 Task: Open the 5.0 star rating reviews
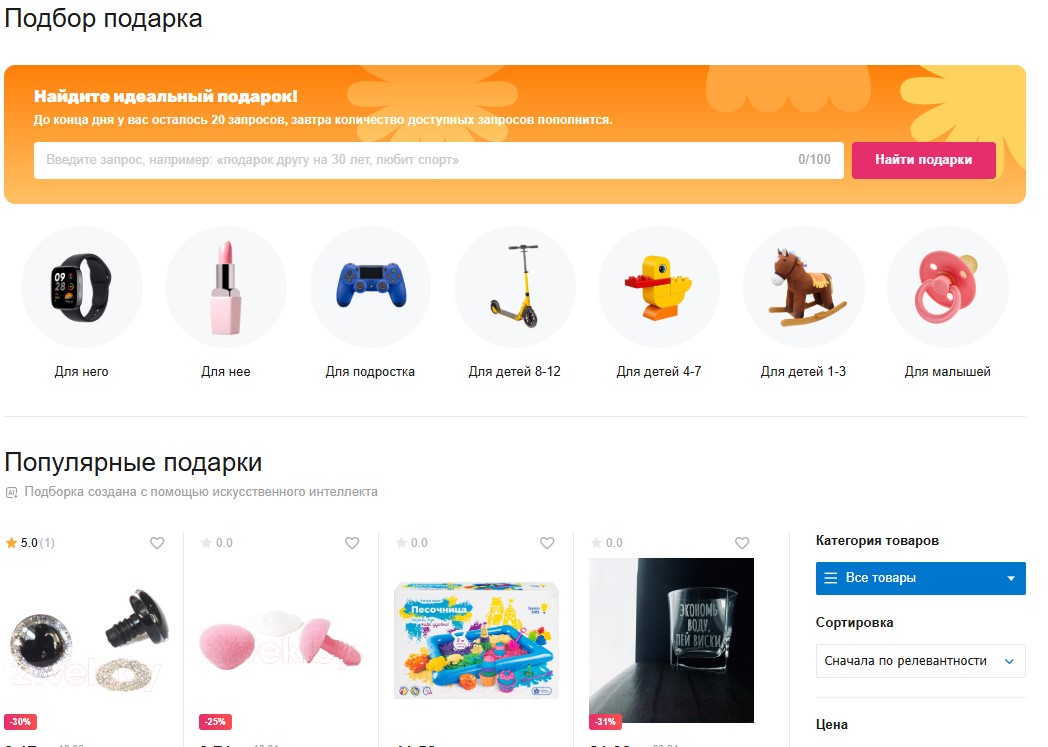coord(30,543)
